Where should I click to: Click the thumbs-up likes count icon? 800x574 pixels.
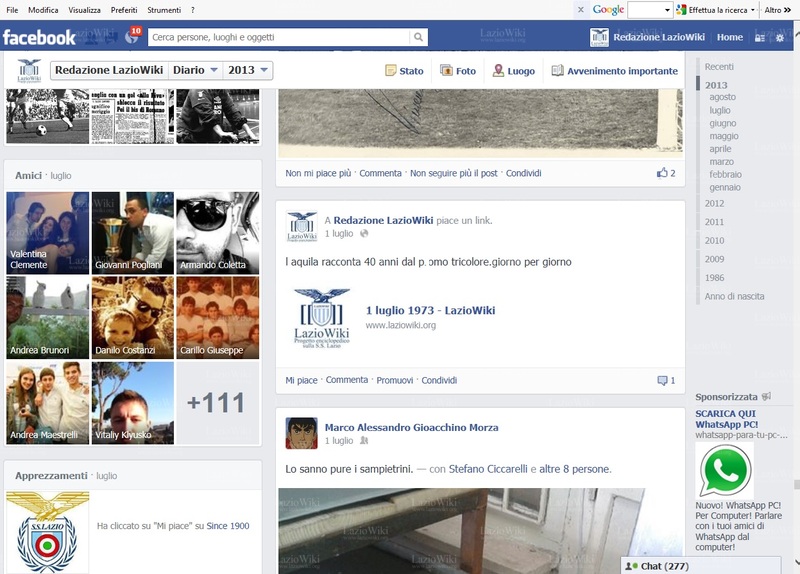[662, 173]
